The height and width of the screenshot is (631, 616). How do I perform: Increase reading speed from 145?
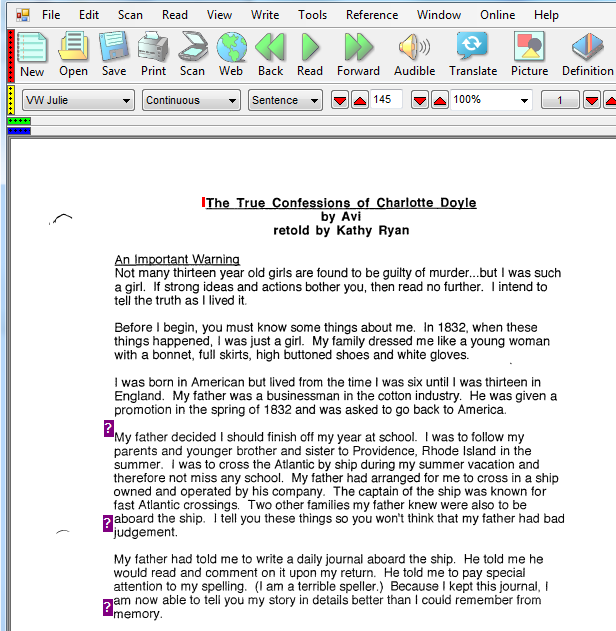pyautogui.click(x=360, y=101)
